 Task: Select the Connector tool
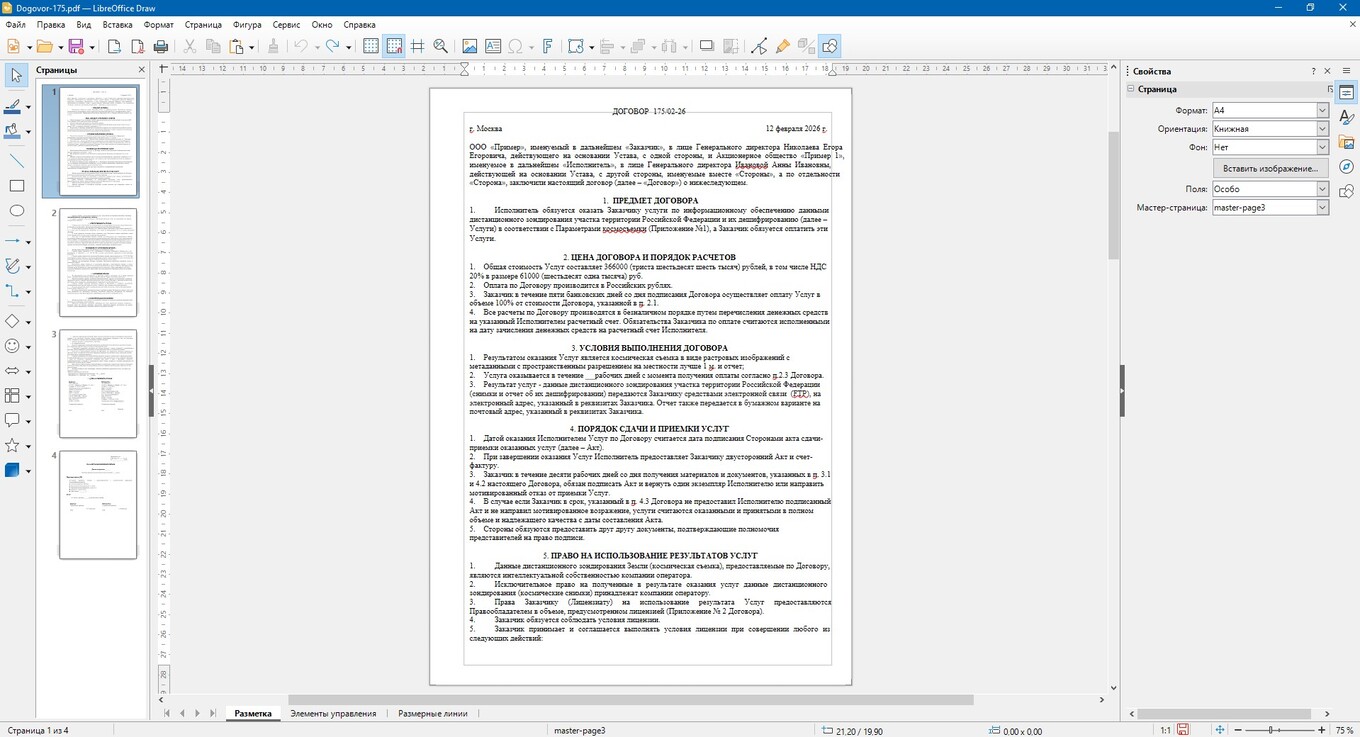tap(13, 291)
